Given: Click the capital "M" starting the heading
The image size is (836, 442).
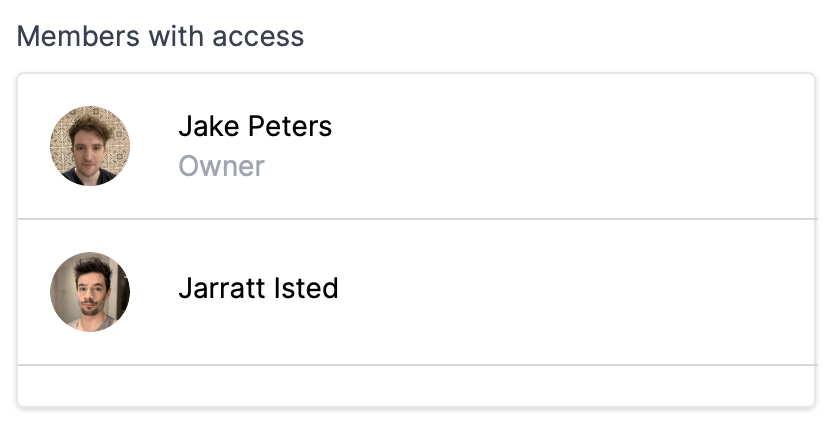Looking at the screenshot, I should click(28, 37).
